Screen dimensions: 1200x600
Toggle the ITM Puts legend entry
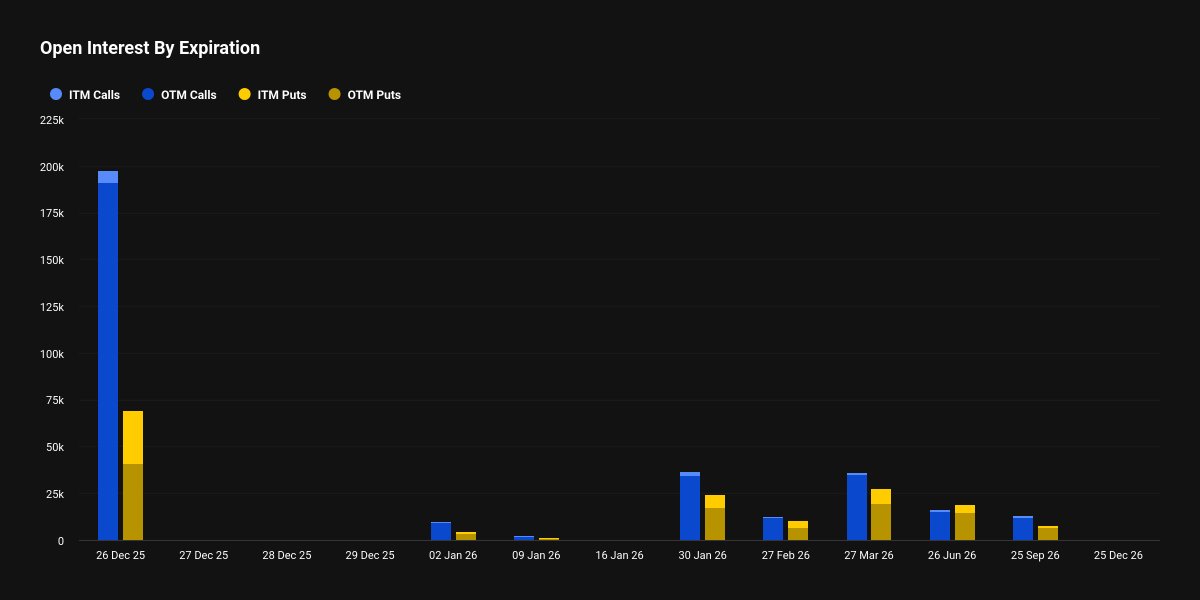pyautogui.click(x=272, y=95)
